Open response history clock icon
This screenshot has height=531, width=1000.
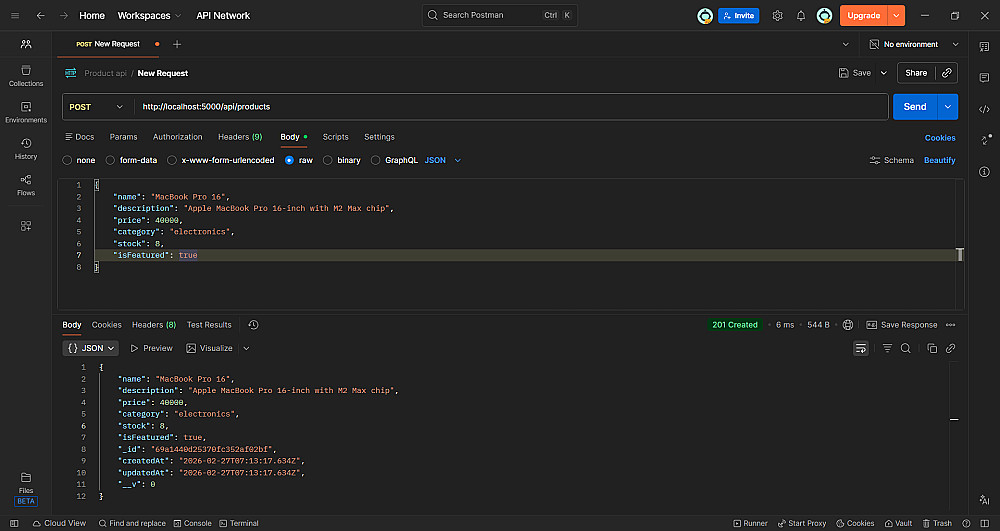[253, 325]
